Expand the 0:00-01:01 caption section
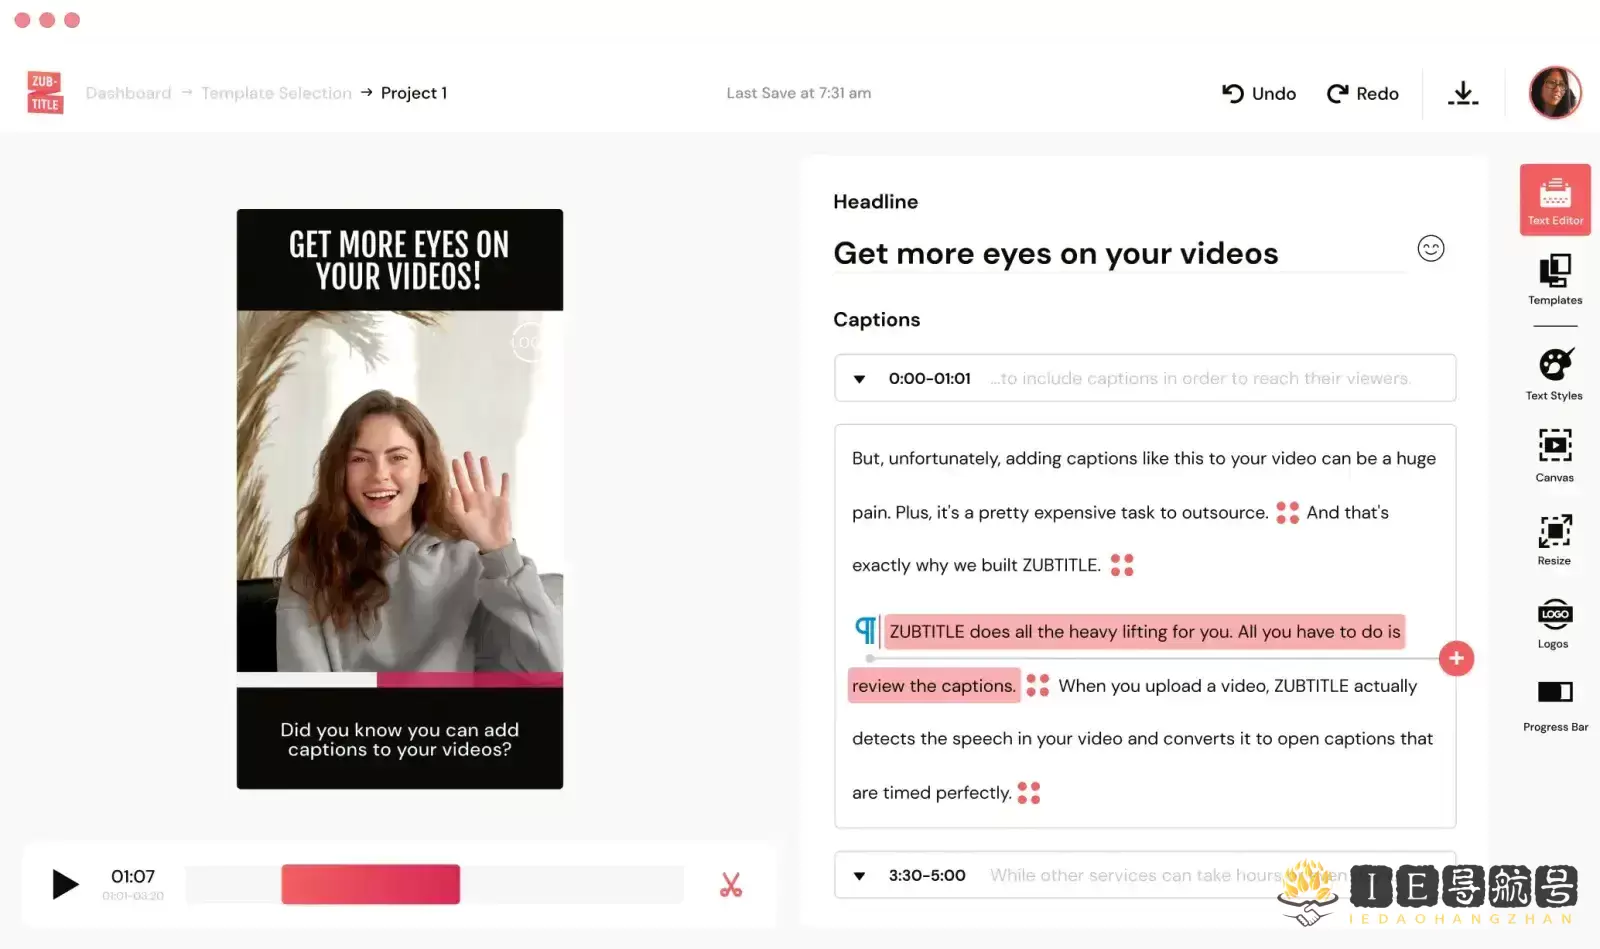This screenshot has height=949, width=1600. coord(859,379)
